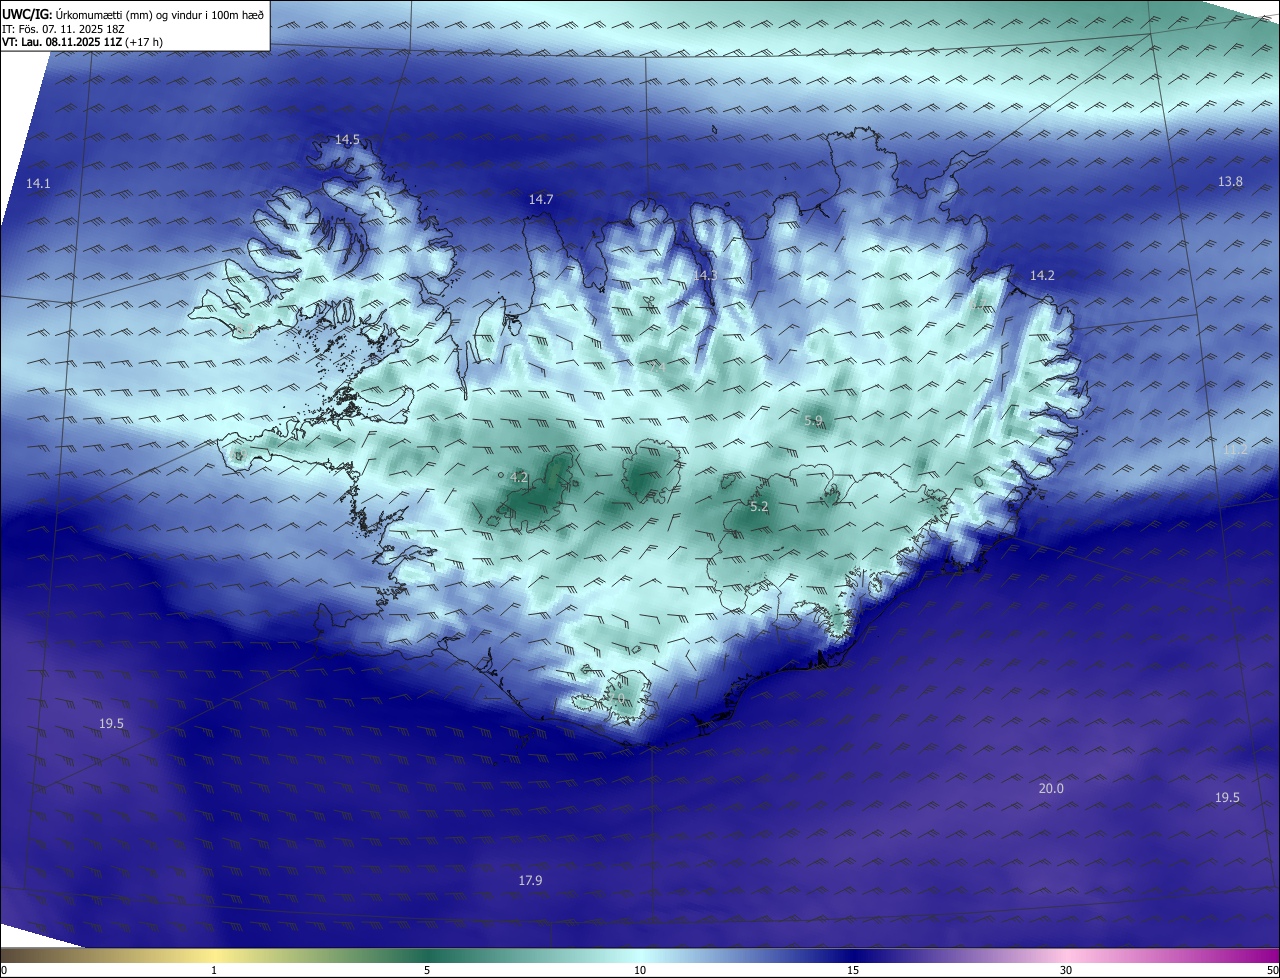Click the 17.9 value label

[x=530, y=880]
